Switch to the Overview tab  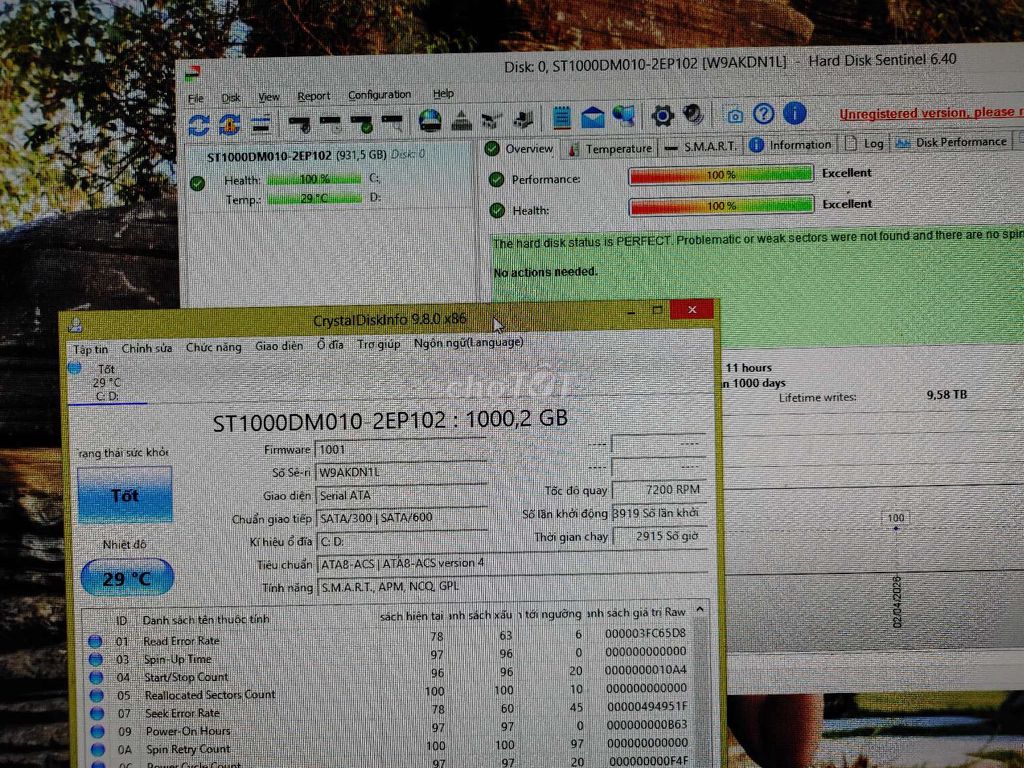[519, 149]
